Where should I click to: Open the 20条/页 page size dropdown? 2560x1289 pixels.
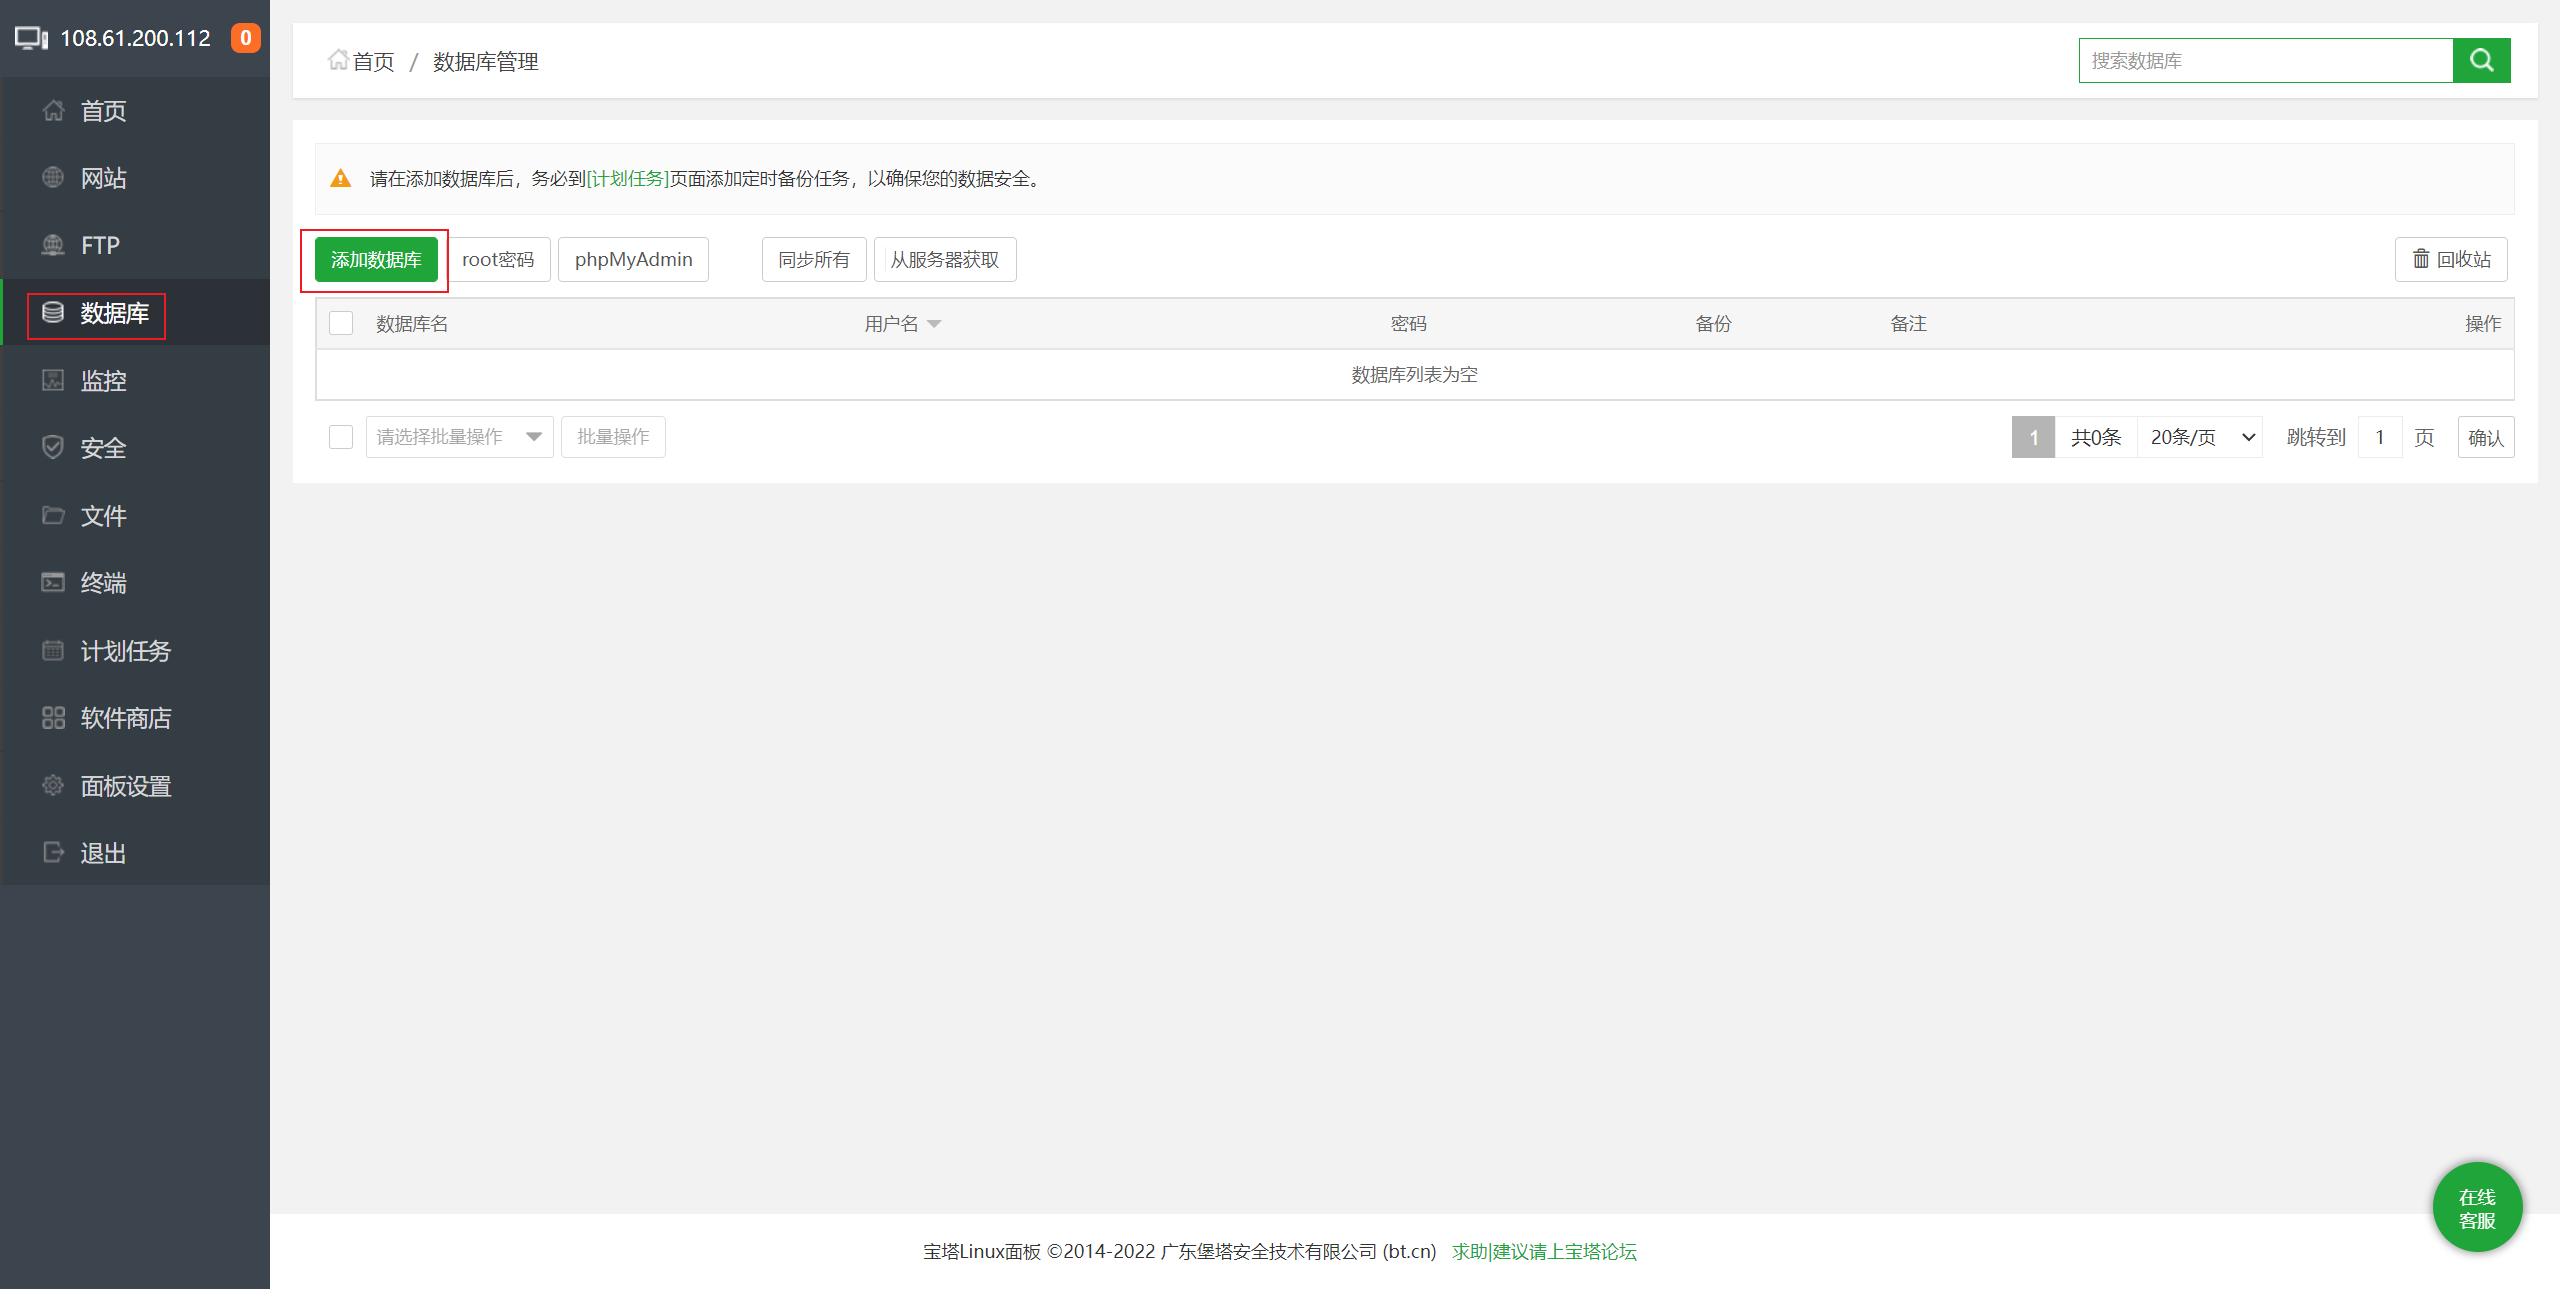click(2200, 437)
